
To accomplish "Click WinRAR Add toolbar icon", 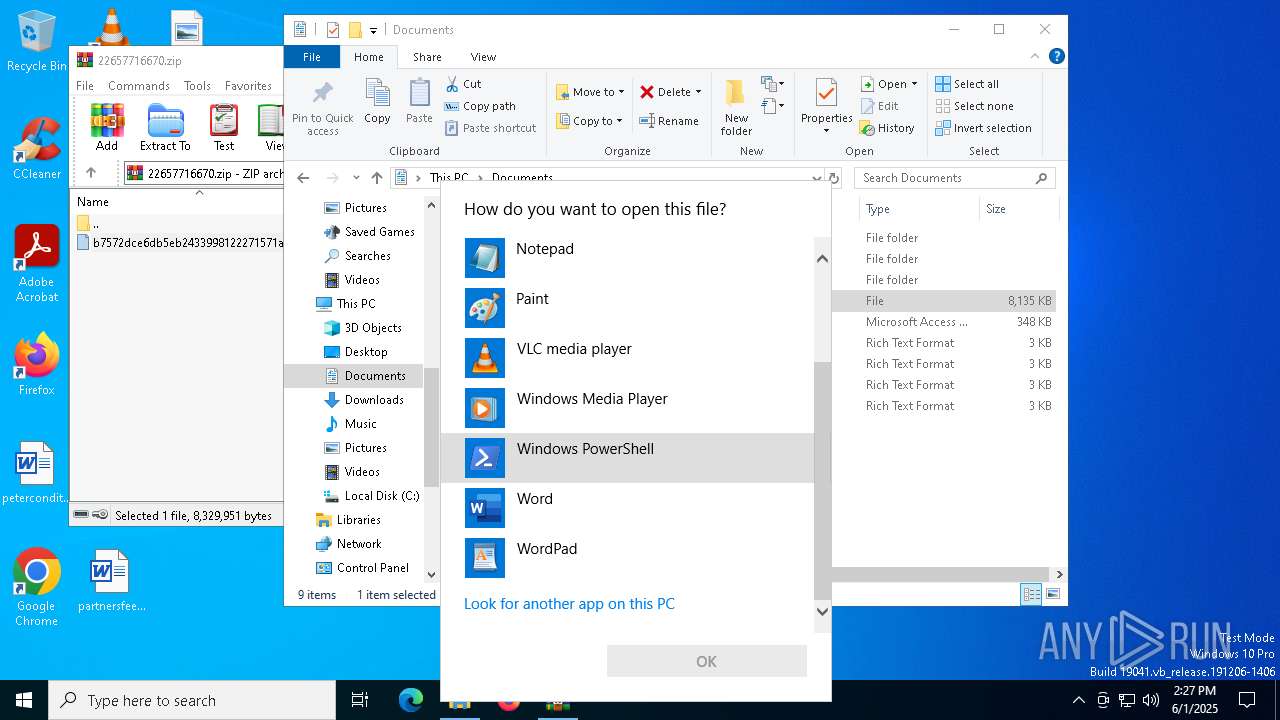I will pyautogui.click(x=107, y=127).
